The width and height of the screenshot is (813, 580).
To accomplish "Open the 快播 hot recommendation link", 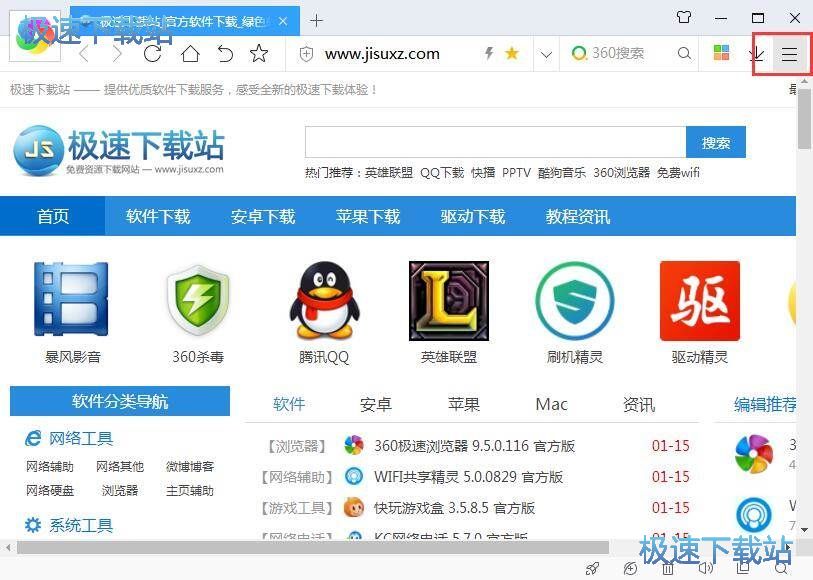I will (x=483, y=173).
